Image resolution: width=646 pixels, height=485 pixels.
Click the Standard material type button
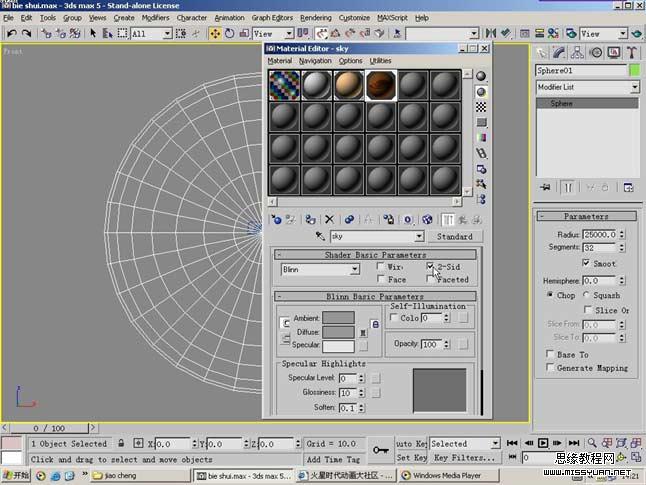pyautogui.click(x=454, y=236)
